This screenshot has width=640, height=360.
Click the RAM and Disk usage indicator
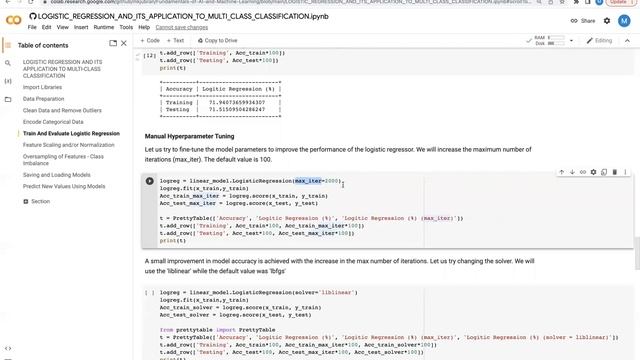(x=546, y=40)
